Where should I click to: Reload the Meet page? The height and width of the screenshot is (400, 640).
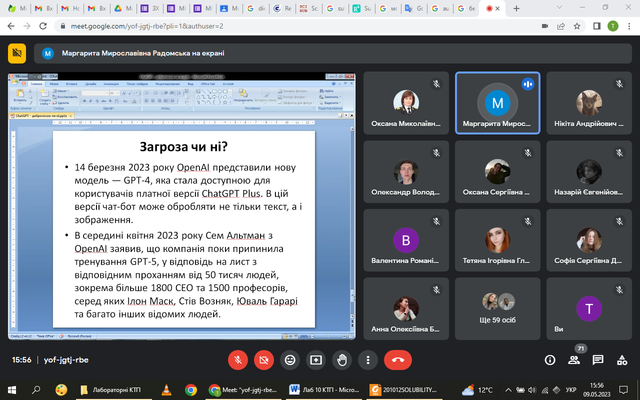coord(44,24)
